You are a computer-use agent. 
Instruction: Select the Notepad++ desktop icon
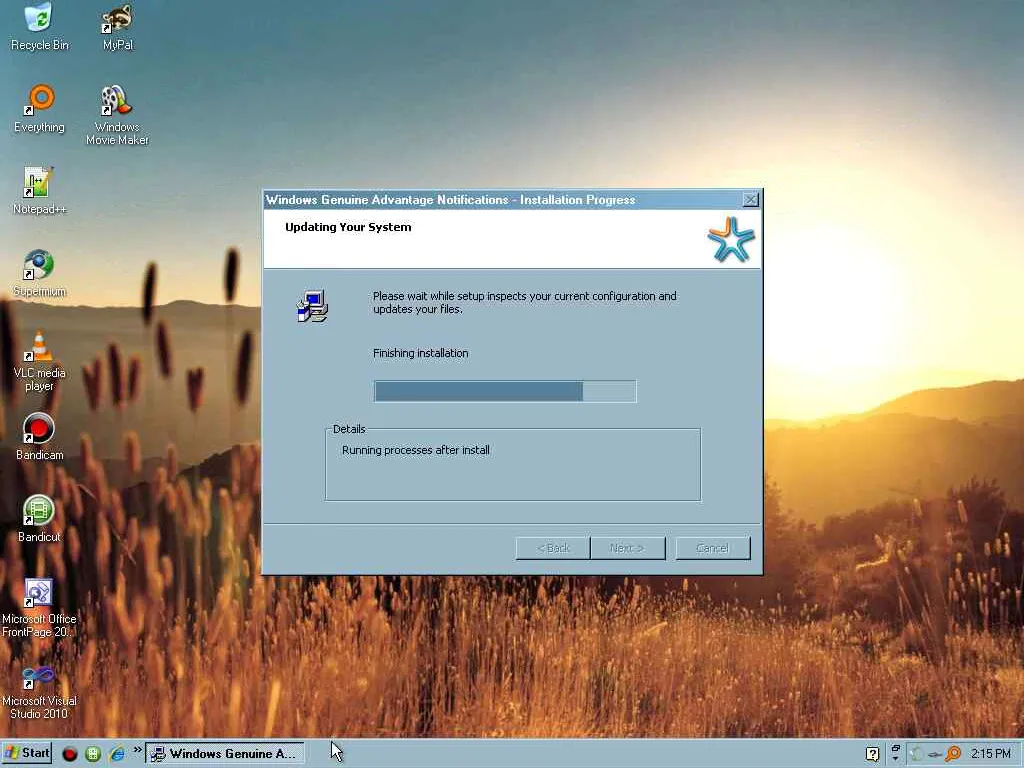(39, 191)
